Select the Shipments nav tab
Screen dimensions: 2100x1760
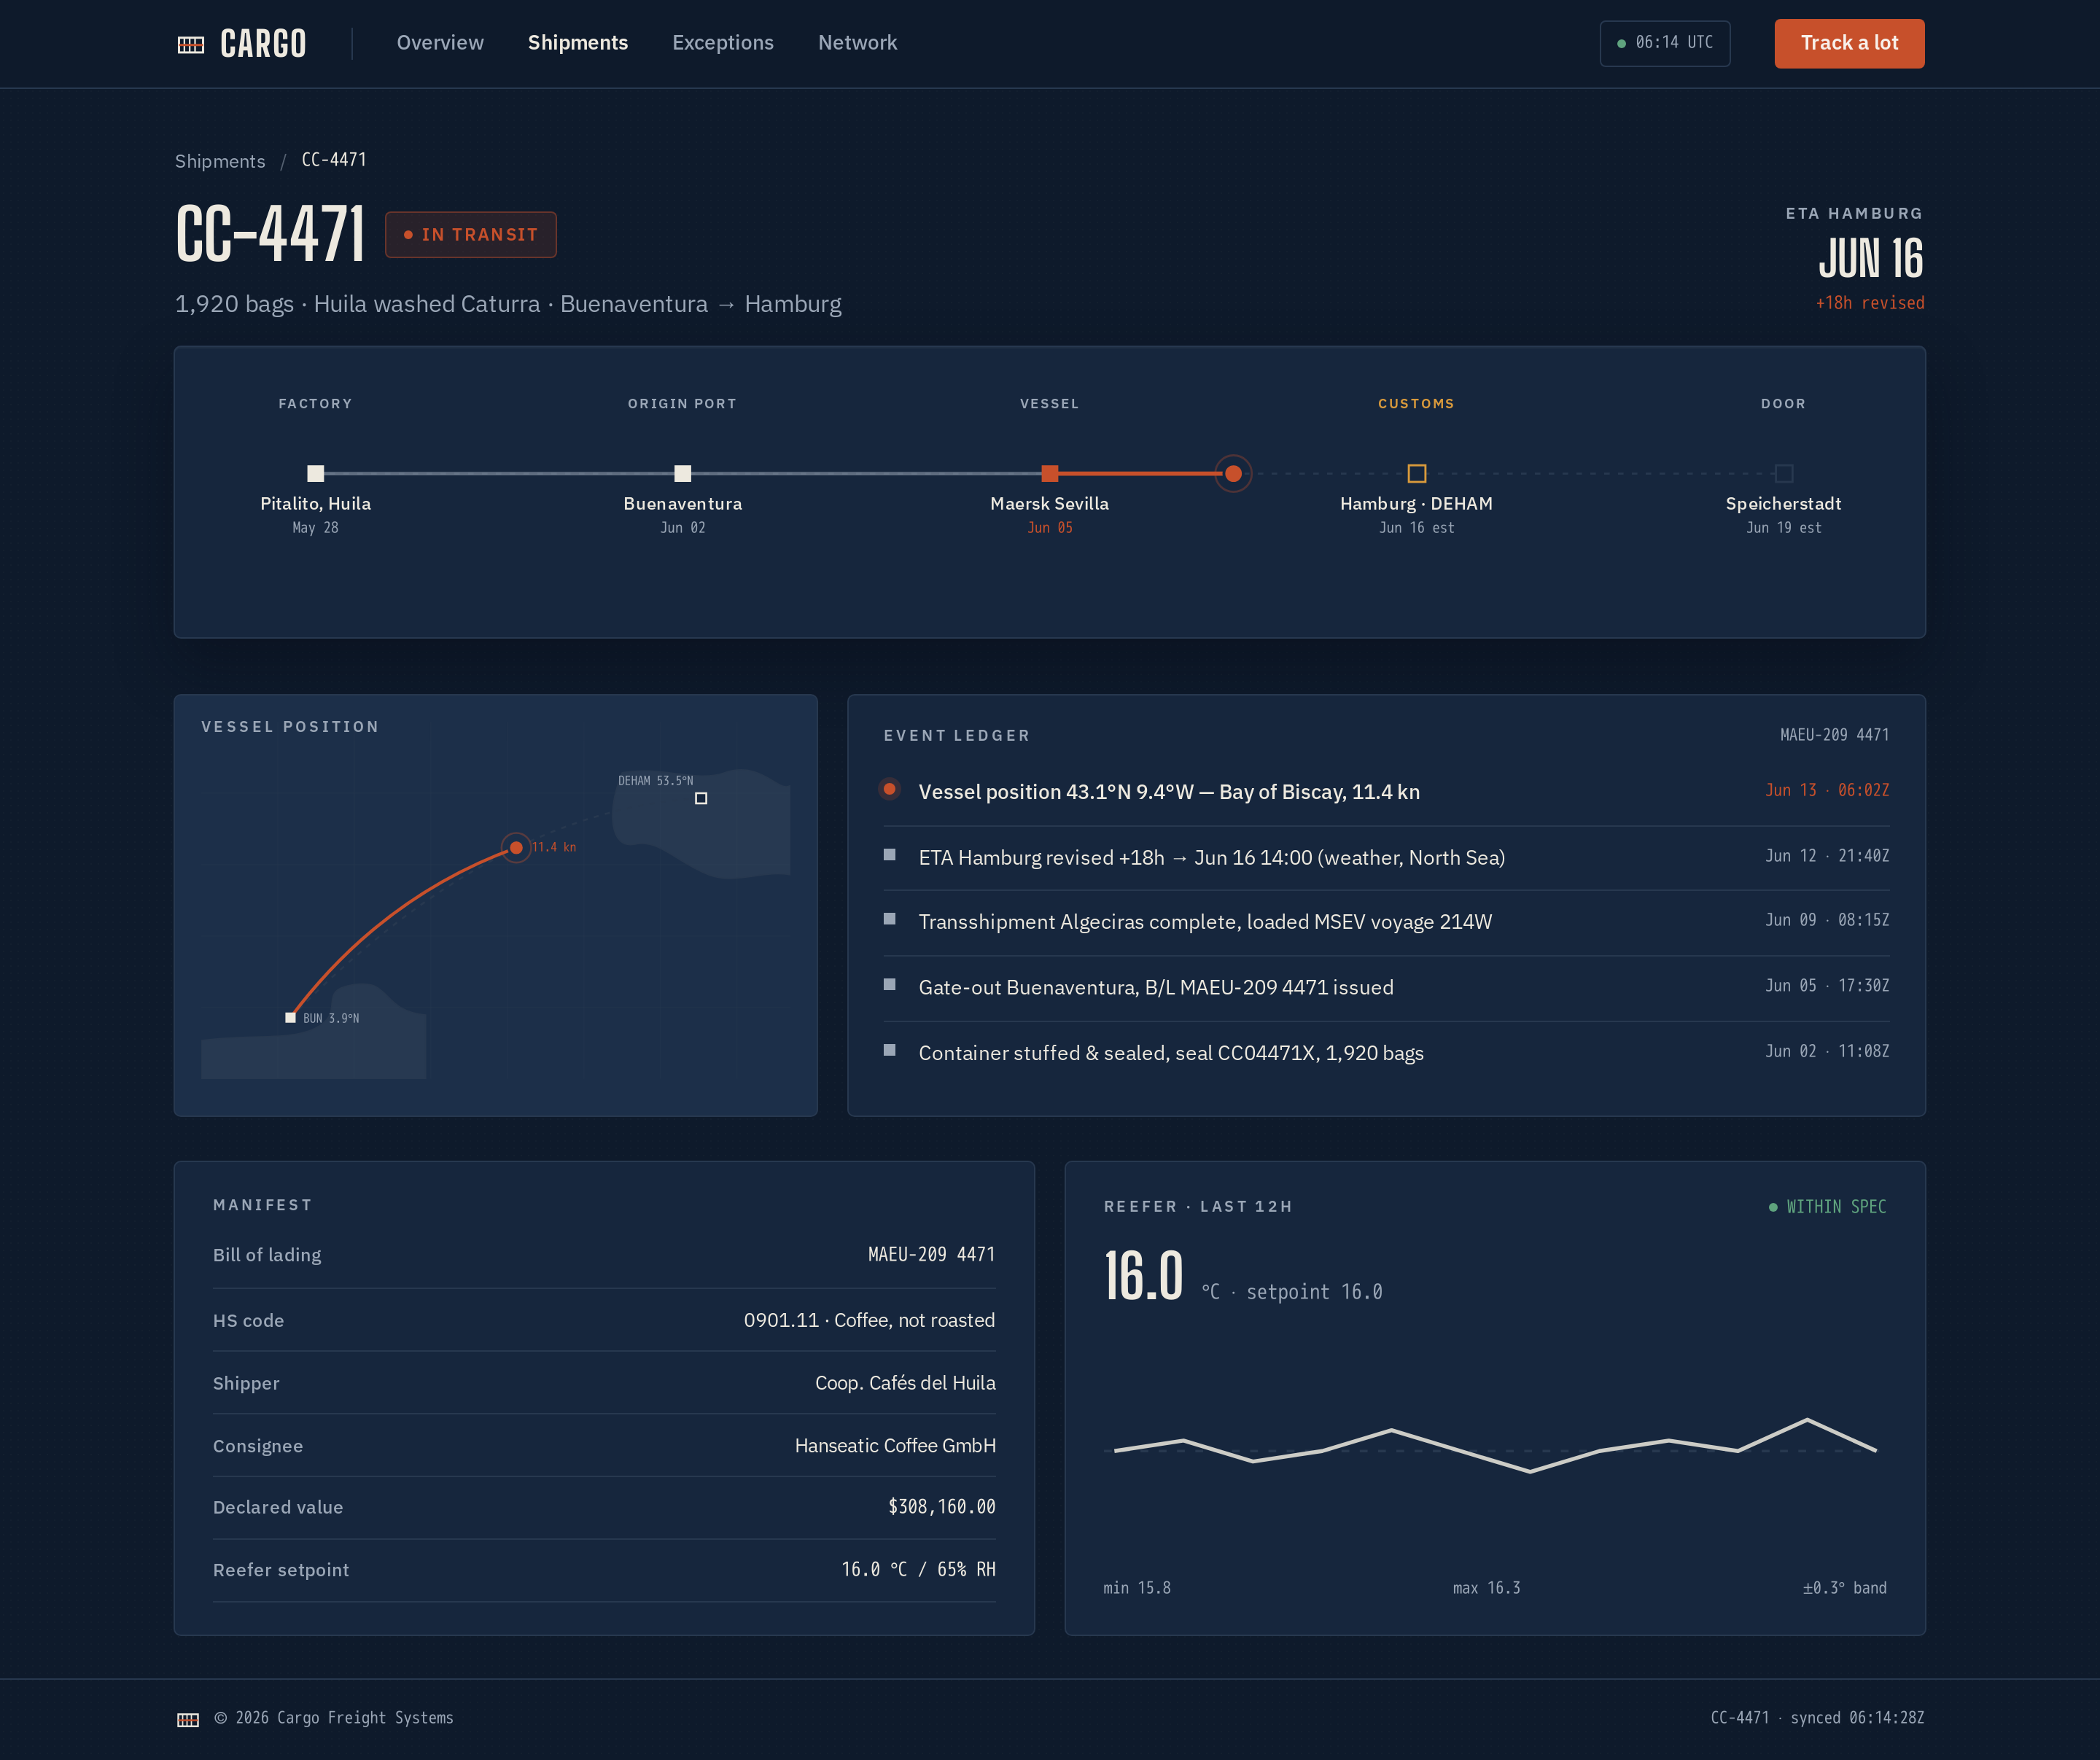pyautogui.click(x=578, y=43)
